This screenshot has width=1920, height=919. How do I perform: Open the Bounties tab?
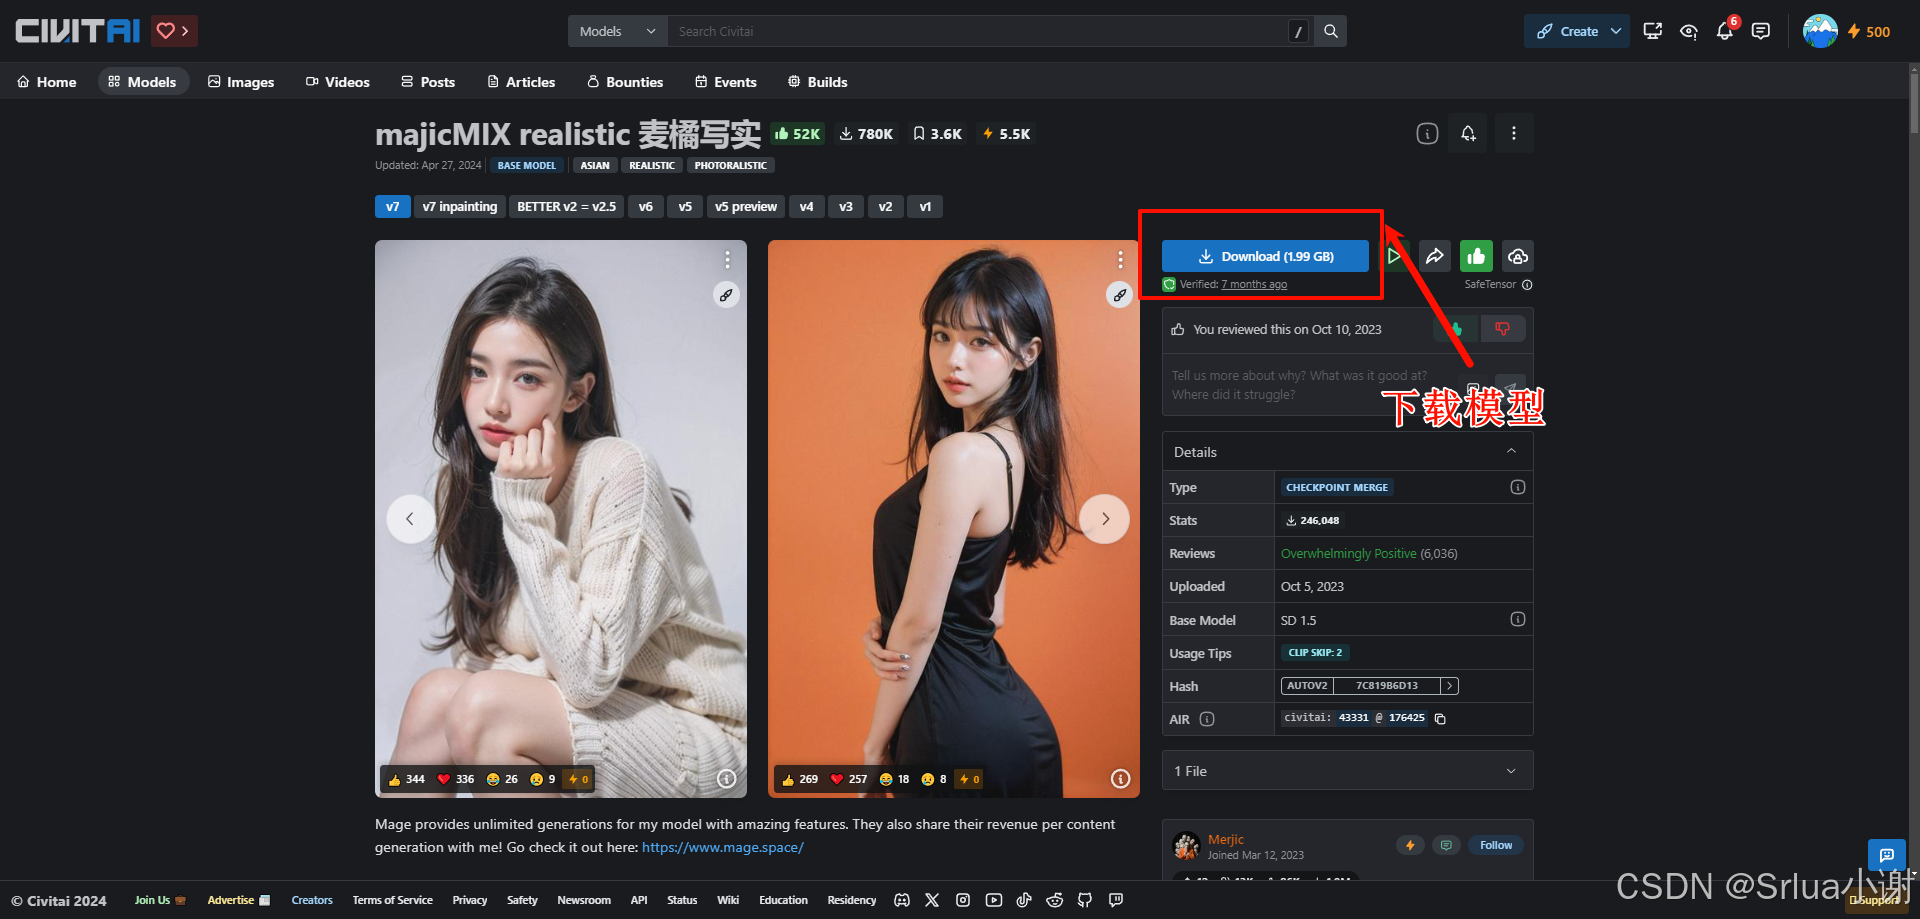625,82
